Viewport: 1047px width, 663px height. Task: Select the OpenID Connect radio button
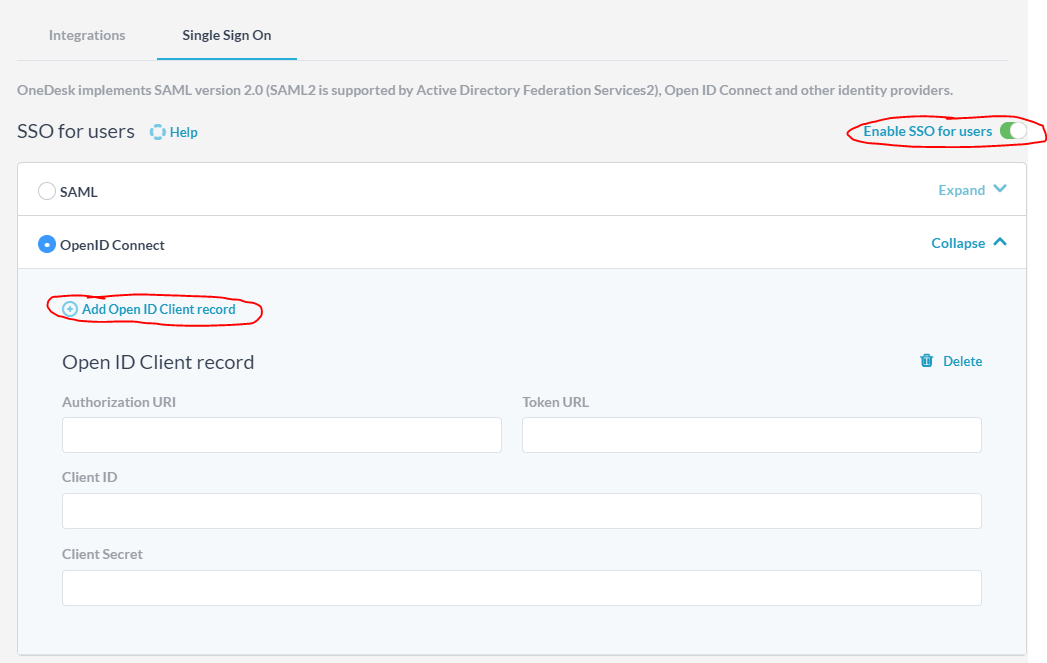(x=45, y=244)
